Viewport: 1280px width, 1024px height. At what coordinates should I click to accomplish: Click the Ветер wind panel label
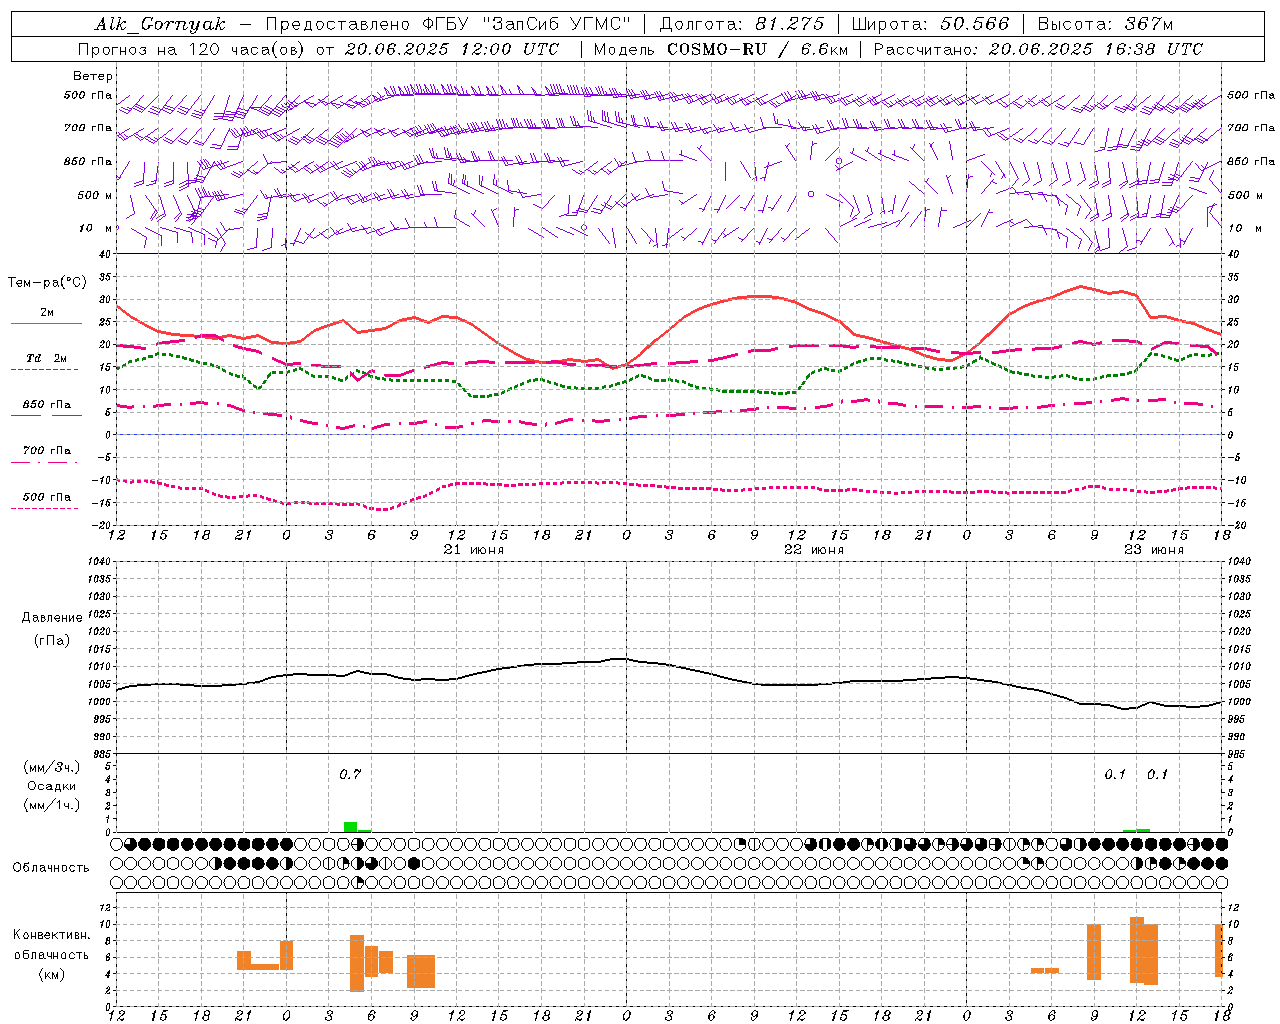click(x=92, y=76)
